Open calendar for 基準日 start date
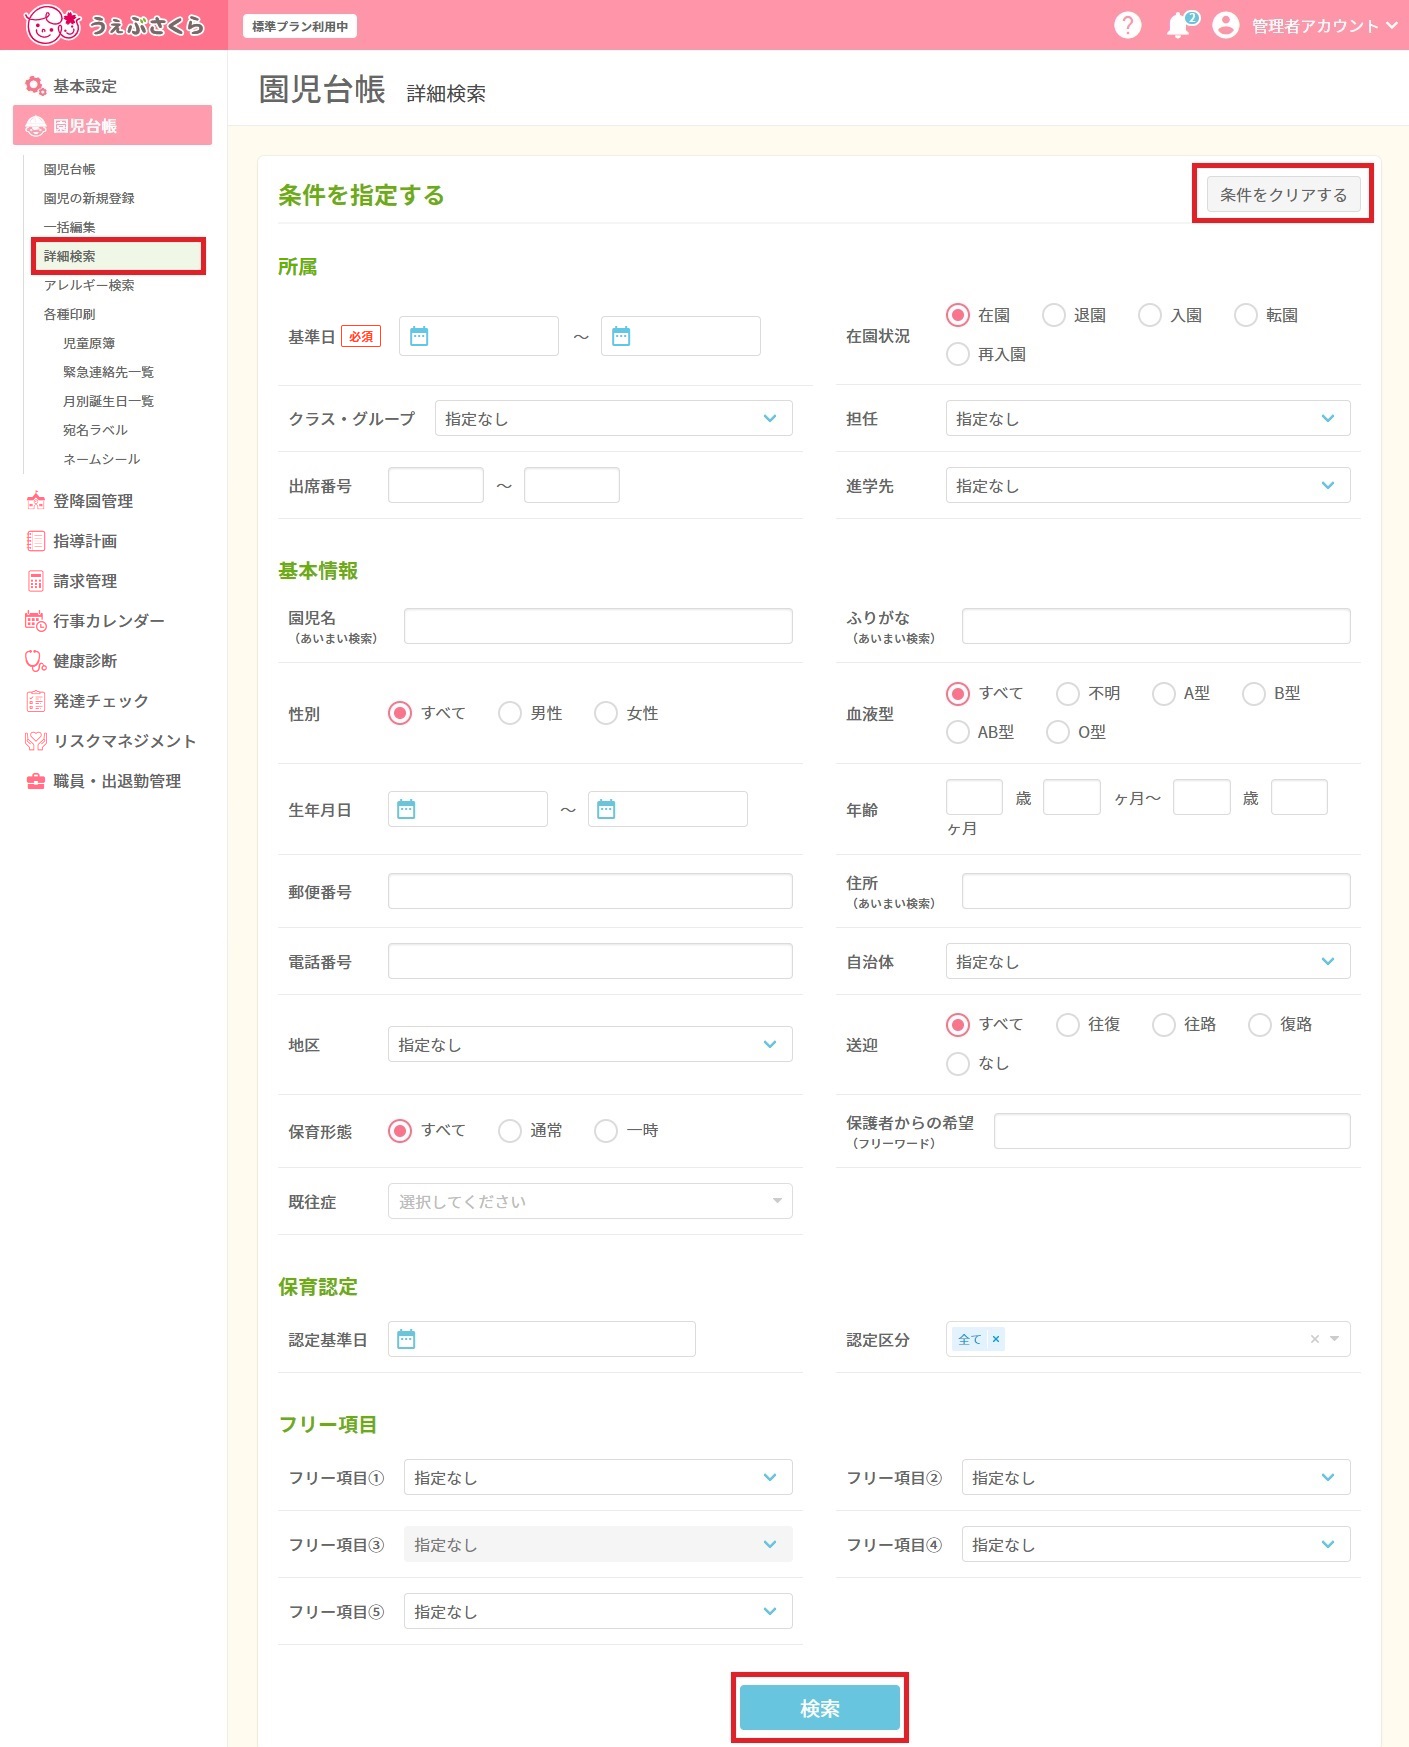Image resolution: width=1409 pixels, height=1747 pixels. tap(419, 336)
